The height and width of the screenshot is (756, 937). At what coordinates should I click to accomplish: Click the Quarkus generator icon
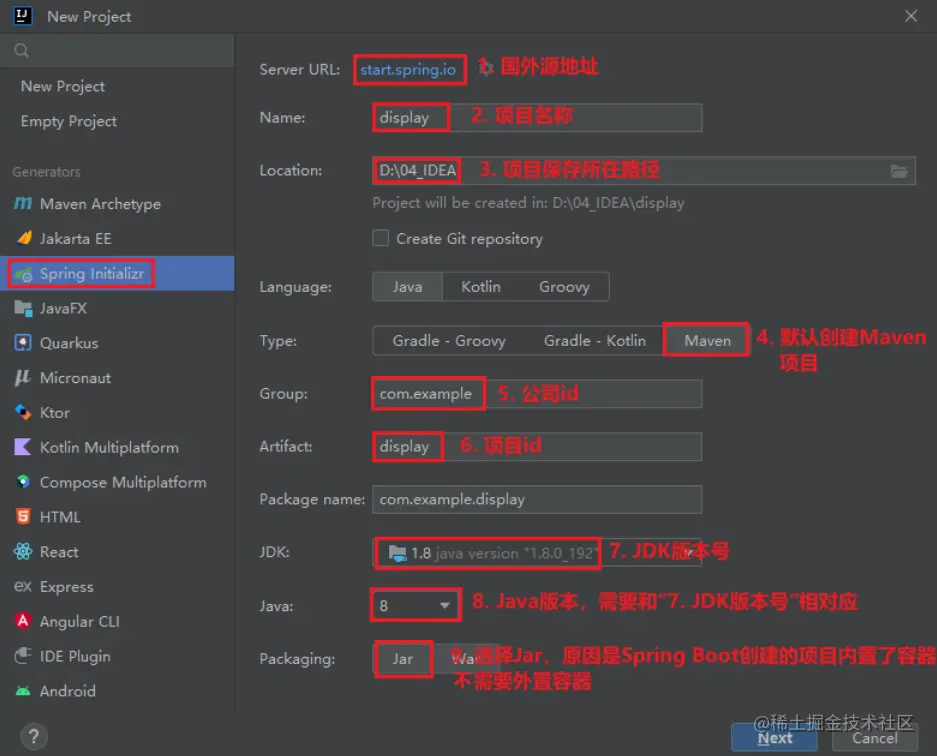point(23,343)
